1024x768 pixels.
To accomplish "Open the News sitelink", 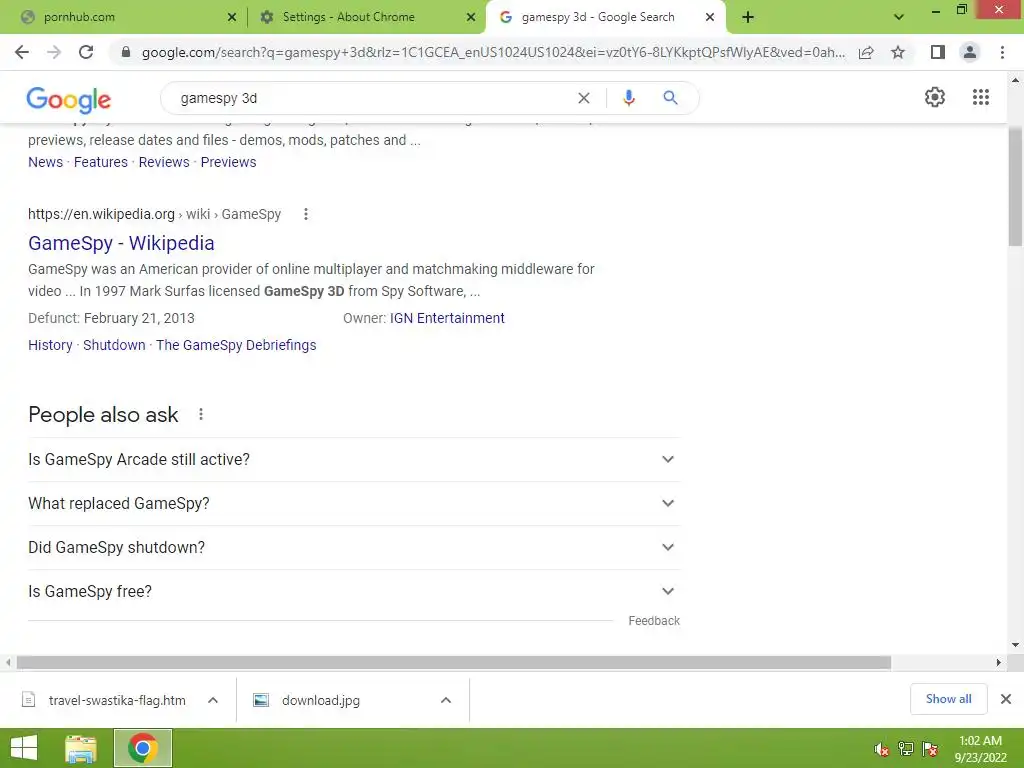I will 46,162.
